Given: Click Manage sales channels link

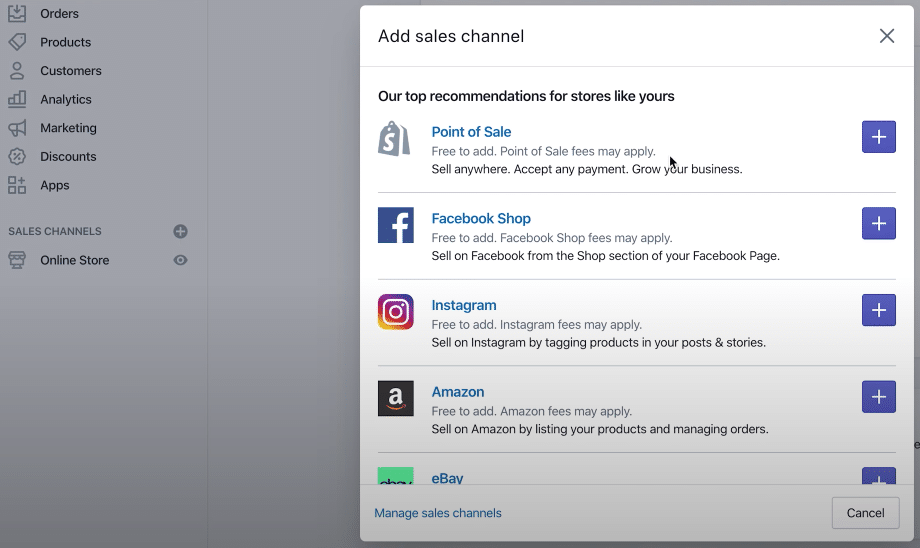Looking at the screenshot, I should (x=438, y=513).
